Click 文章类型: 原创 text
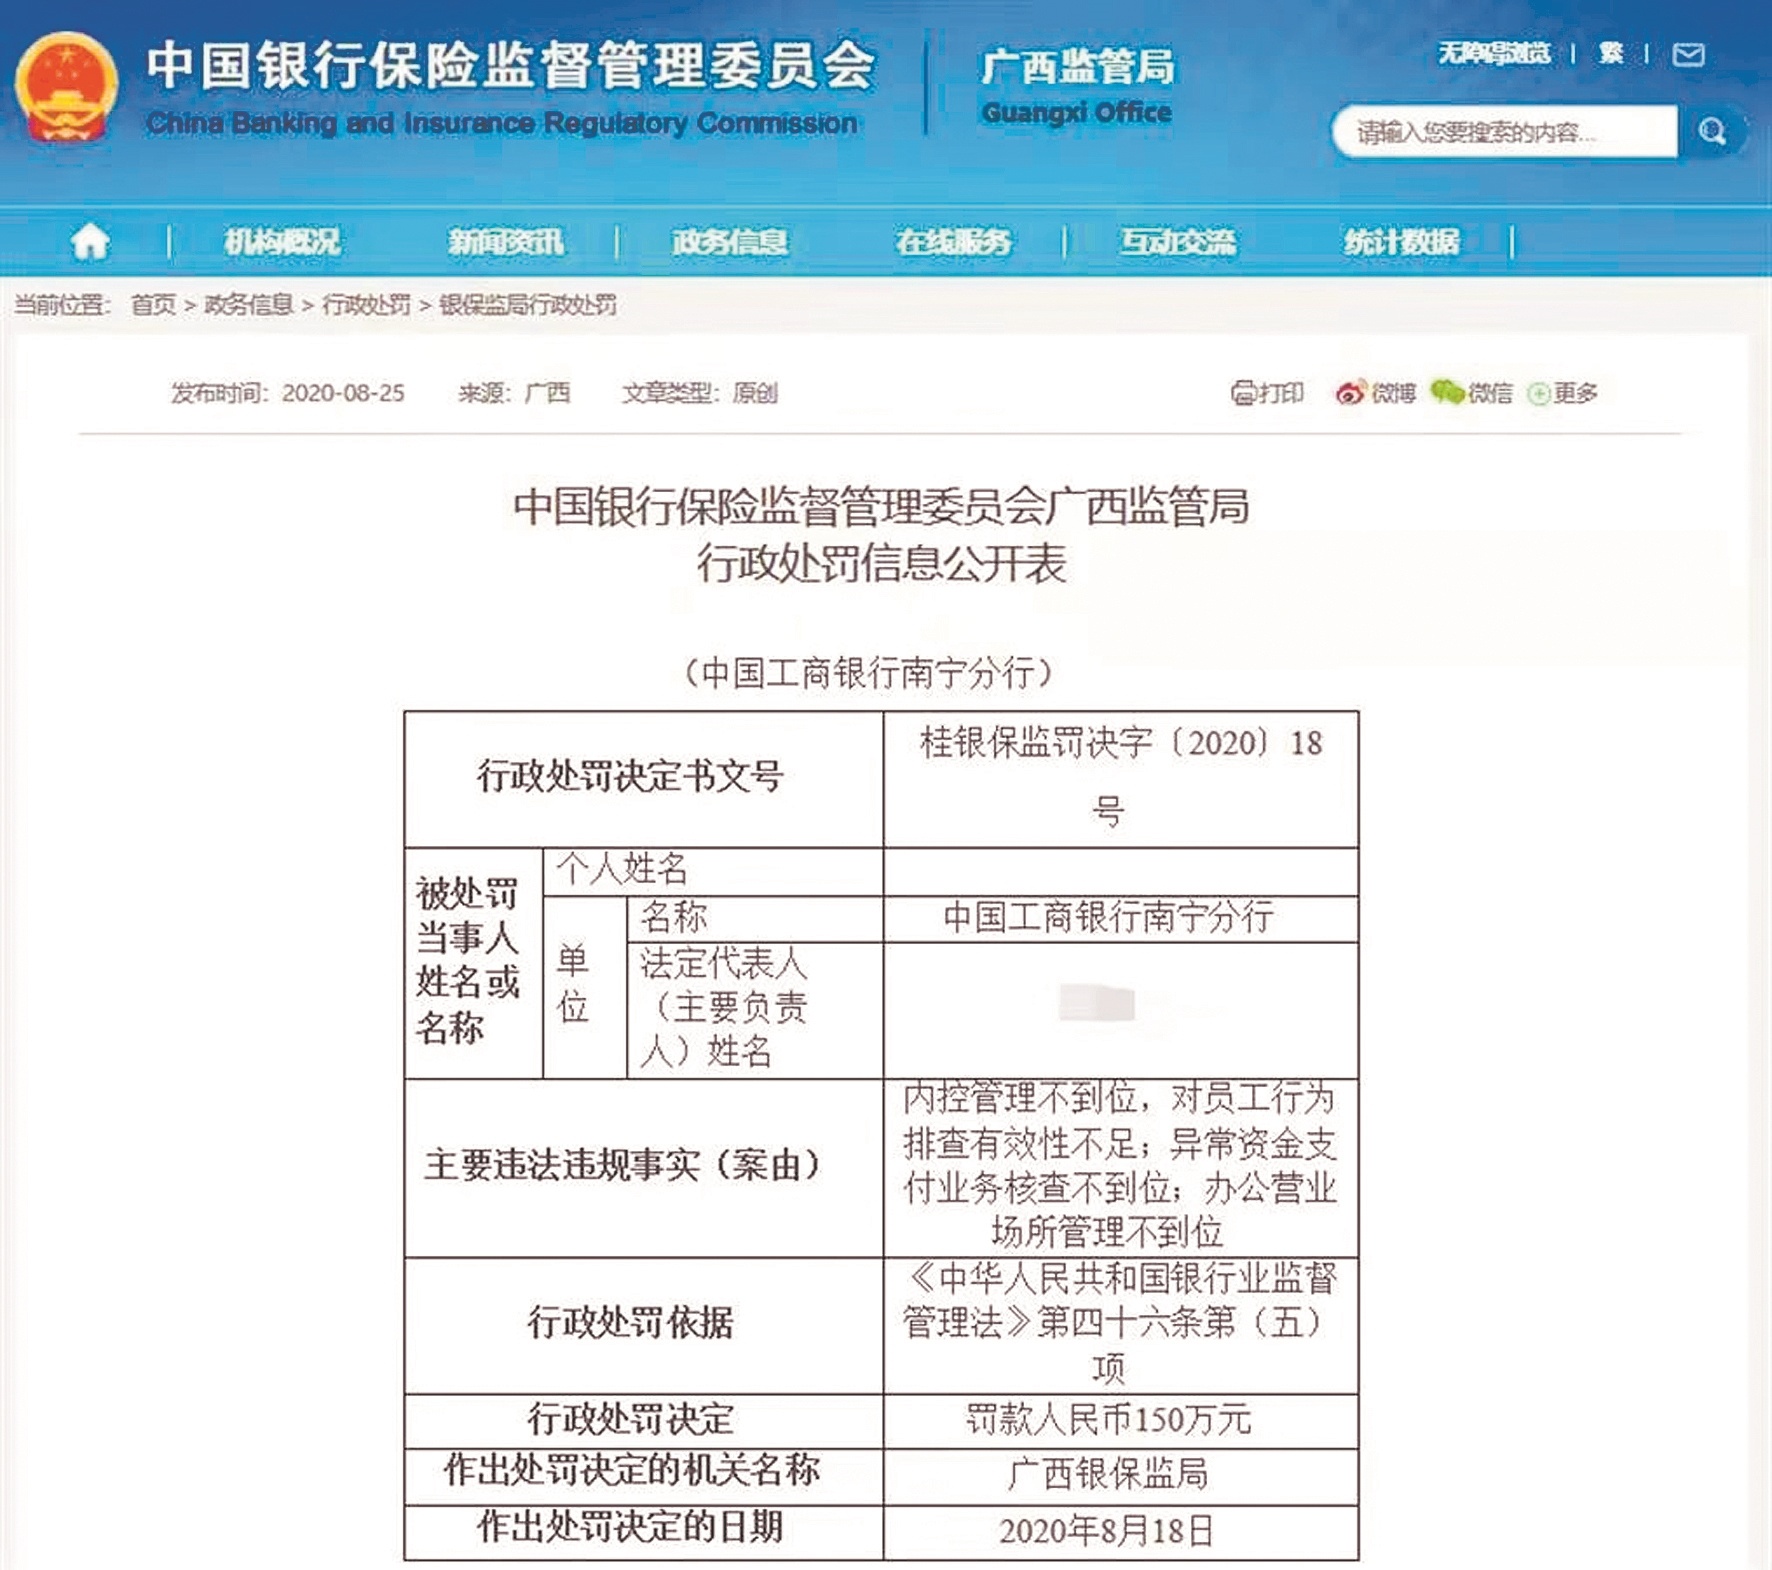The width and height of the screenshot is (1772, 1570). 700,393
